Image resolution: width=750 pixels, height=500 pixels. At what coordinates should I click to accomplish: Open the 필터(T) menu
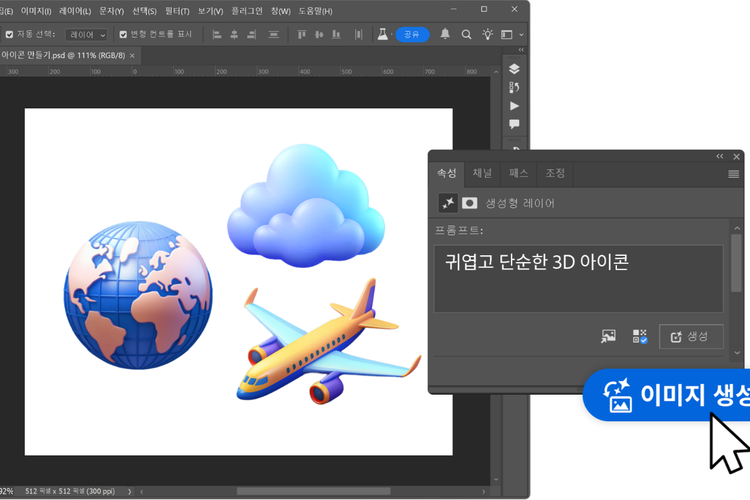click(177, 11)
